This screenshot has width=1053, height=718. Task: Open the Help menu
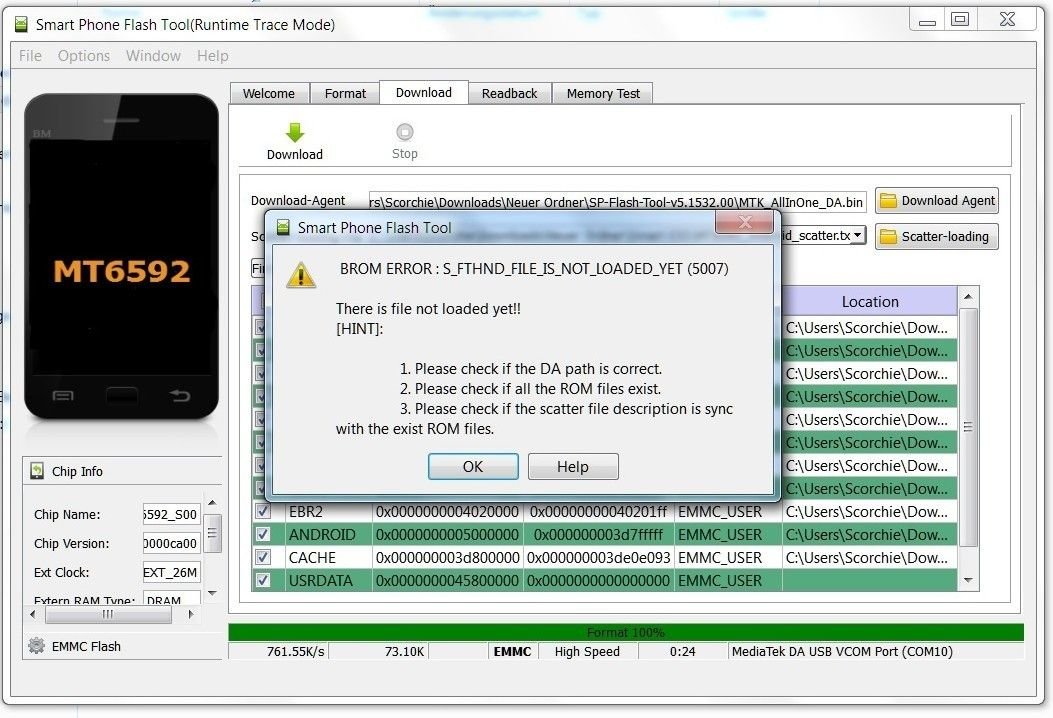[213, 56]
